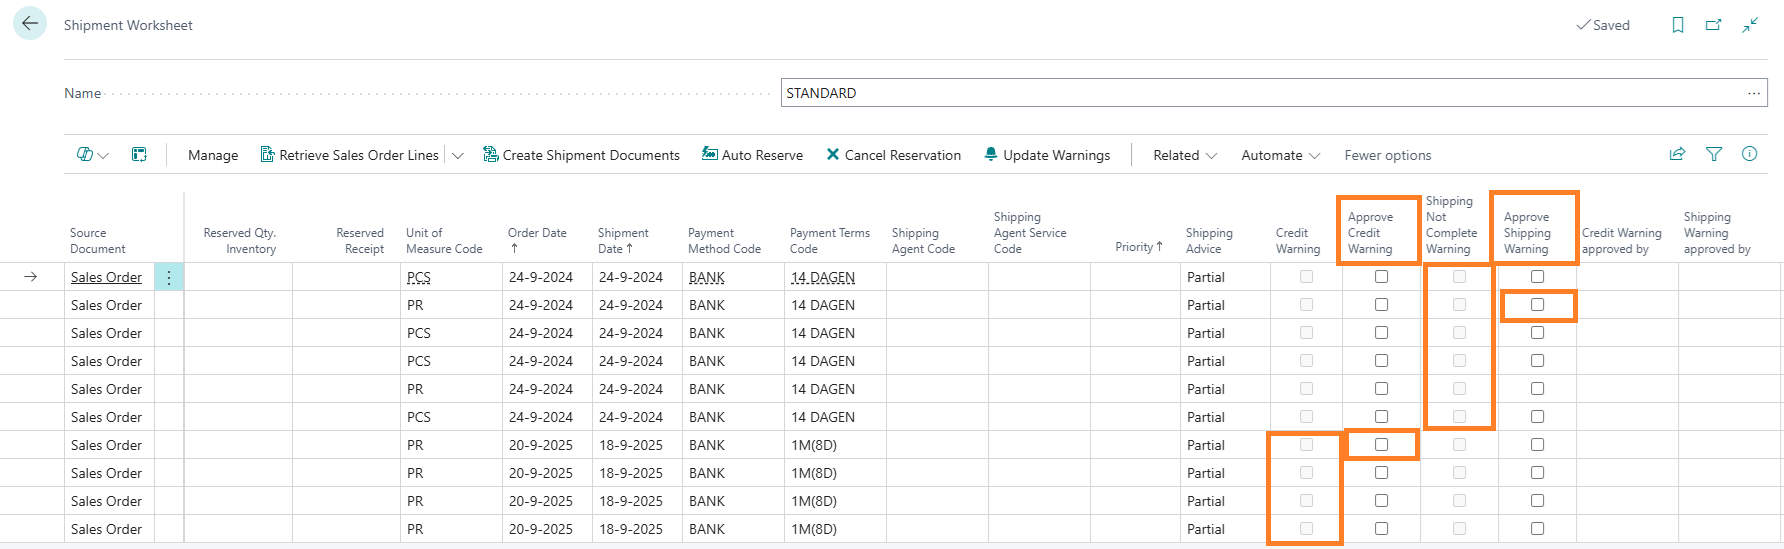Click Create Shipment Documents

coord(581,155)
